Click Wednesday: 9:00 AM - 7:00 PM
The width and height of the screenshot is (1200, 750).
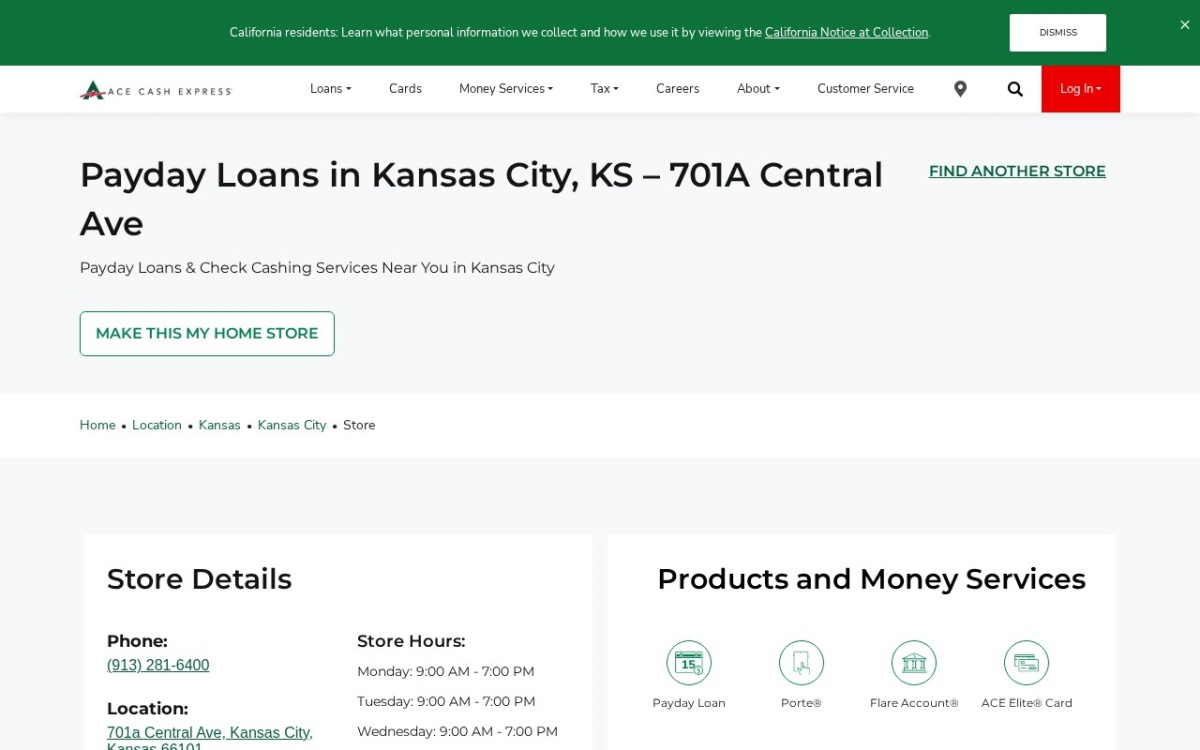point(457,731)
